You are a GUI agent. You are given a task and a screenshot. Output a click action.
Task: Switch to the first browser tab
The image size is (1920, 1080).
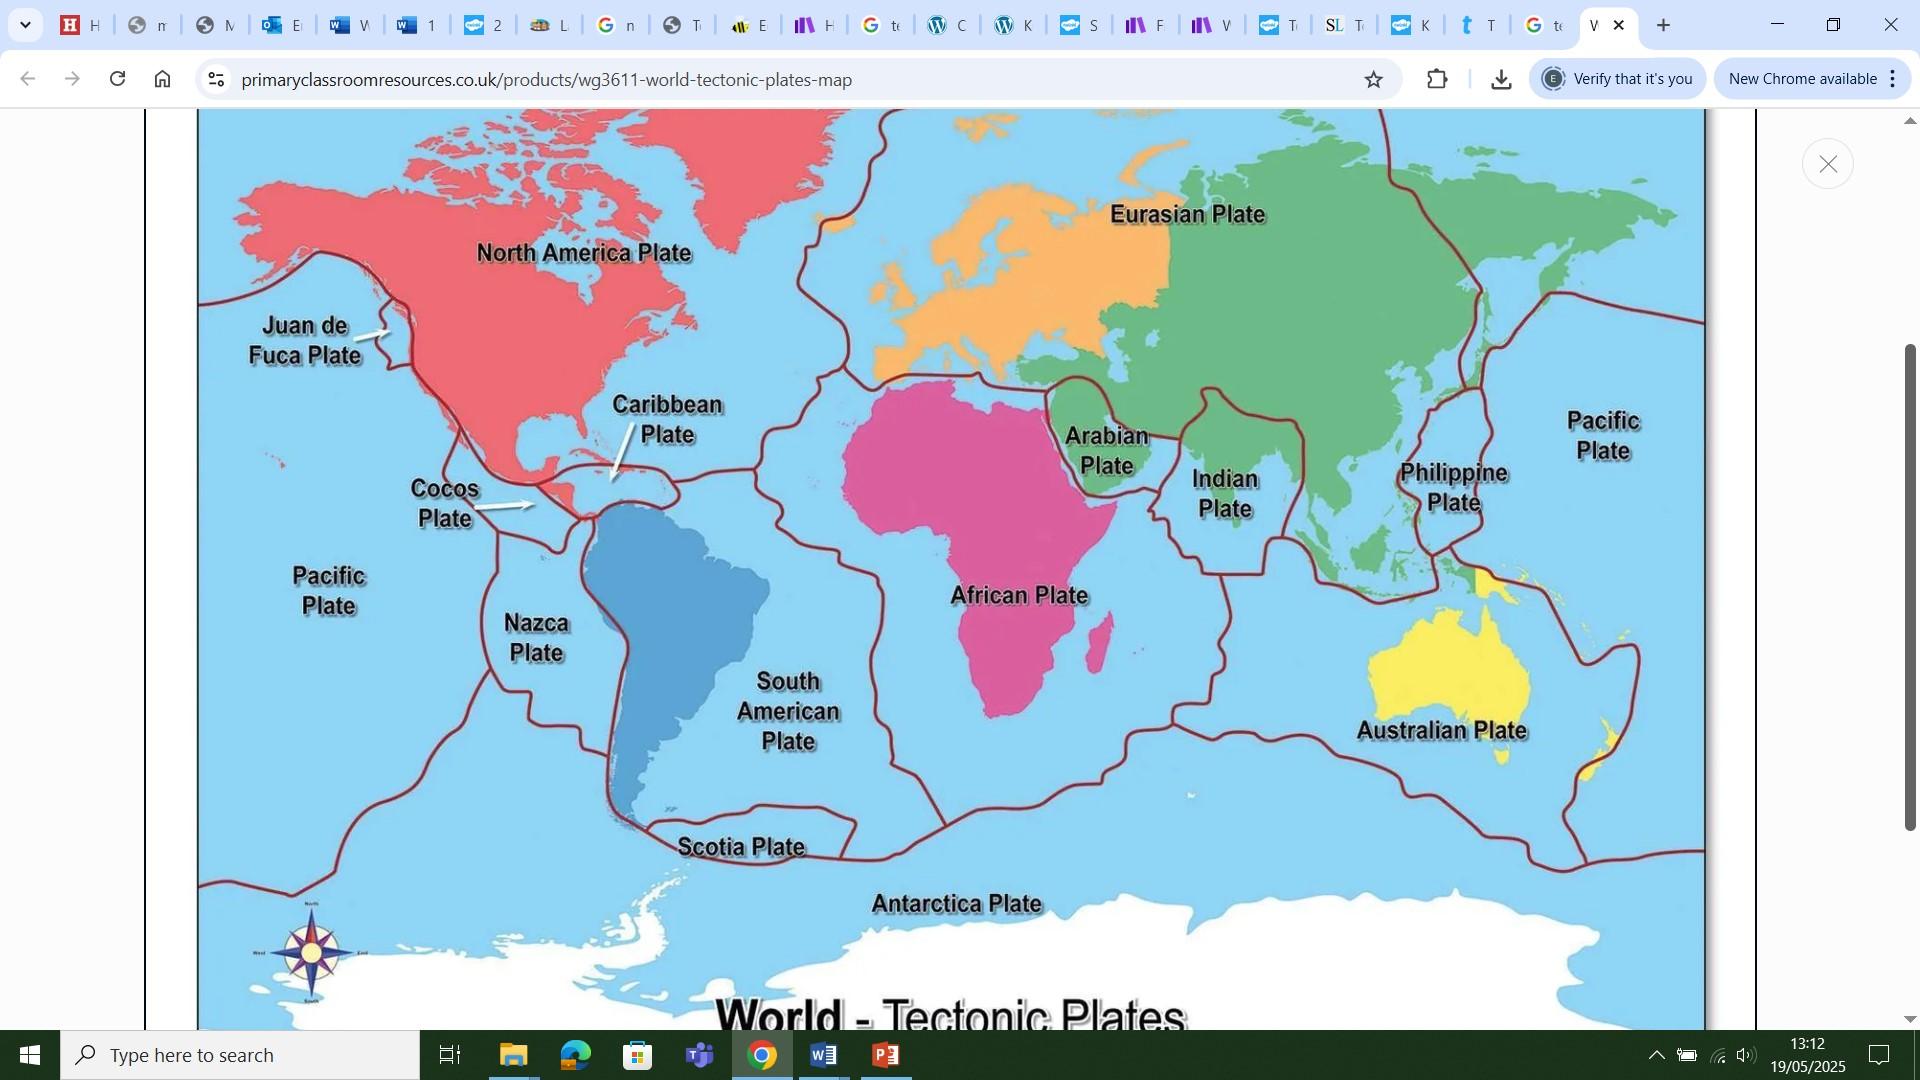(x=81, y=25)
